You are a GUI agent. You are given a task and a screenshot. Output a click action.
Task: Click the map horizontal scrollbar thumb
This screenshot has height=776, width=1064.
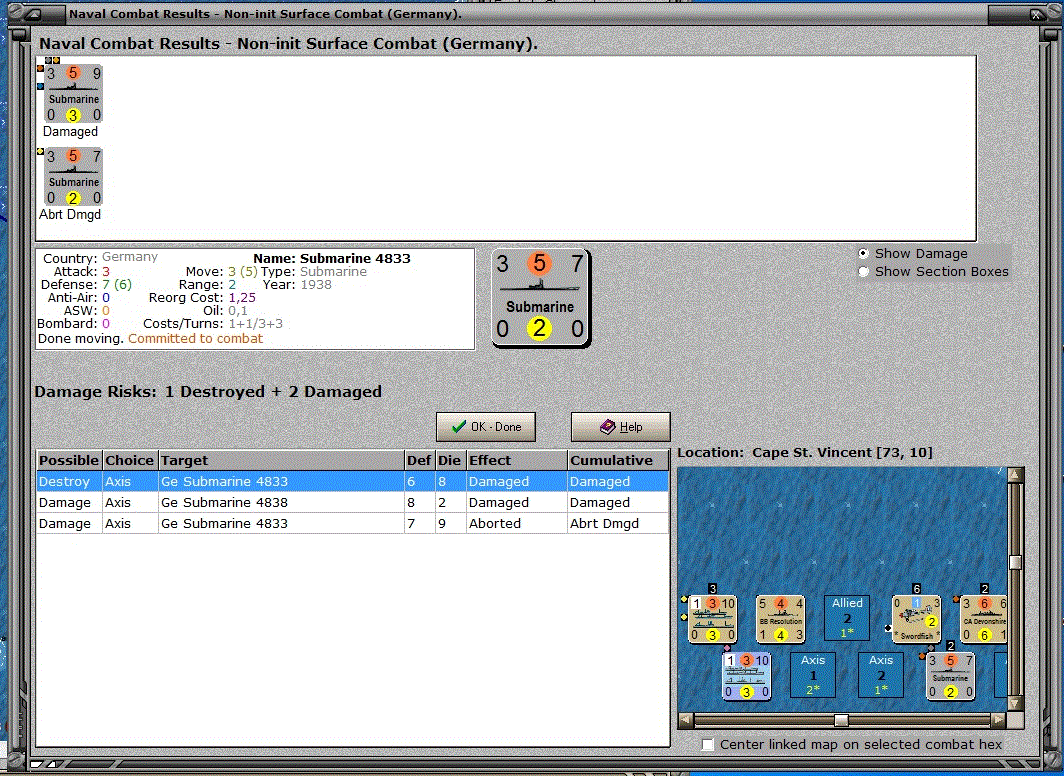click(x=841, y=720)
